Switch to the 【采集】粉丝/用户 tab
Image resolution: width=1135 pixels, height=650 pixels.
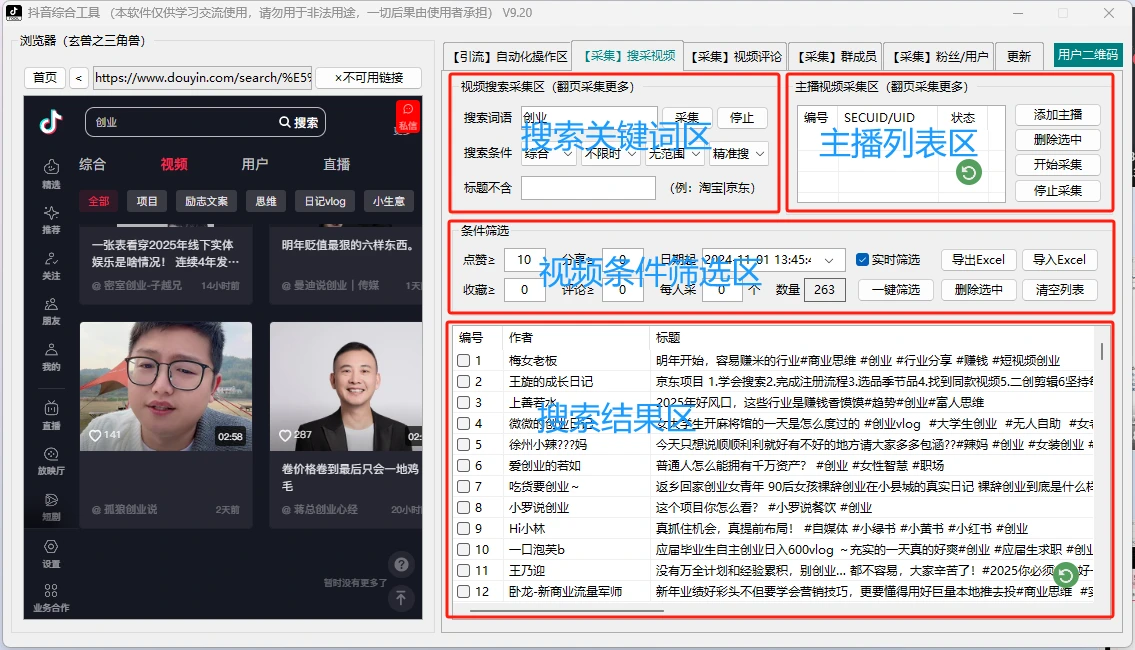click(939, 56)
